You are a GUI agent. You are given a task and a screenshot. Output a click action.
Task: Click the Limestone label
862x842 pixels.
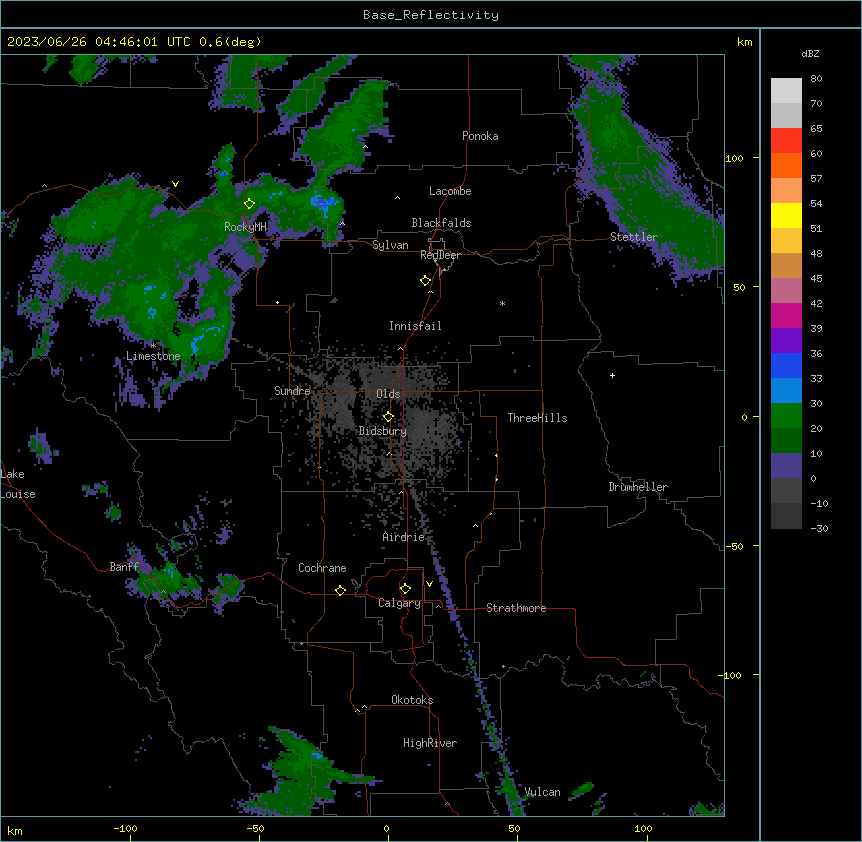point(153,356)
